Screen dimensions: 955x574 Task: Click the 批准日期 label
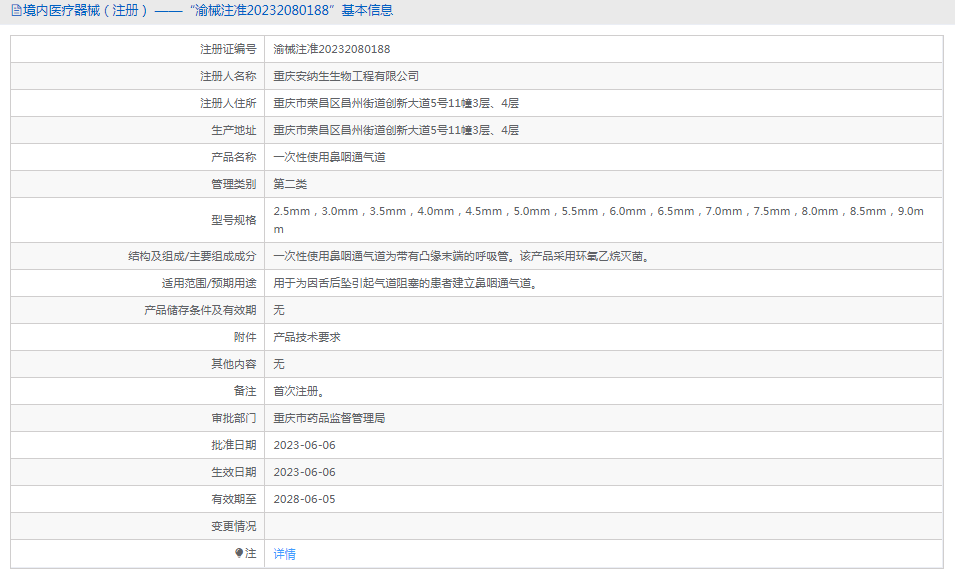(234, 445)
